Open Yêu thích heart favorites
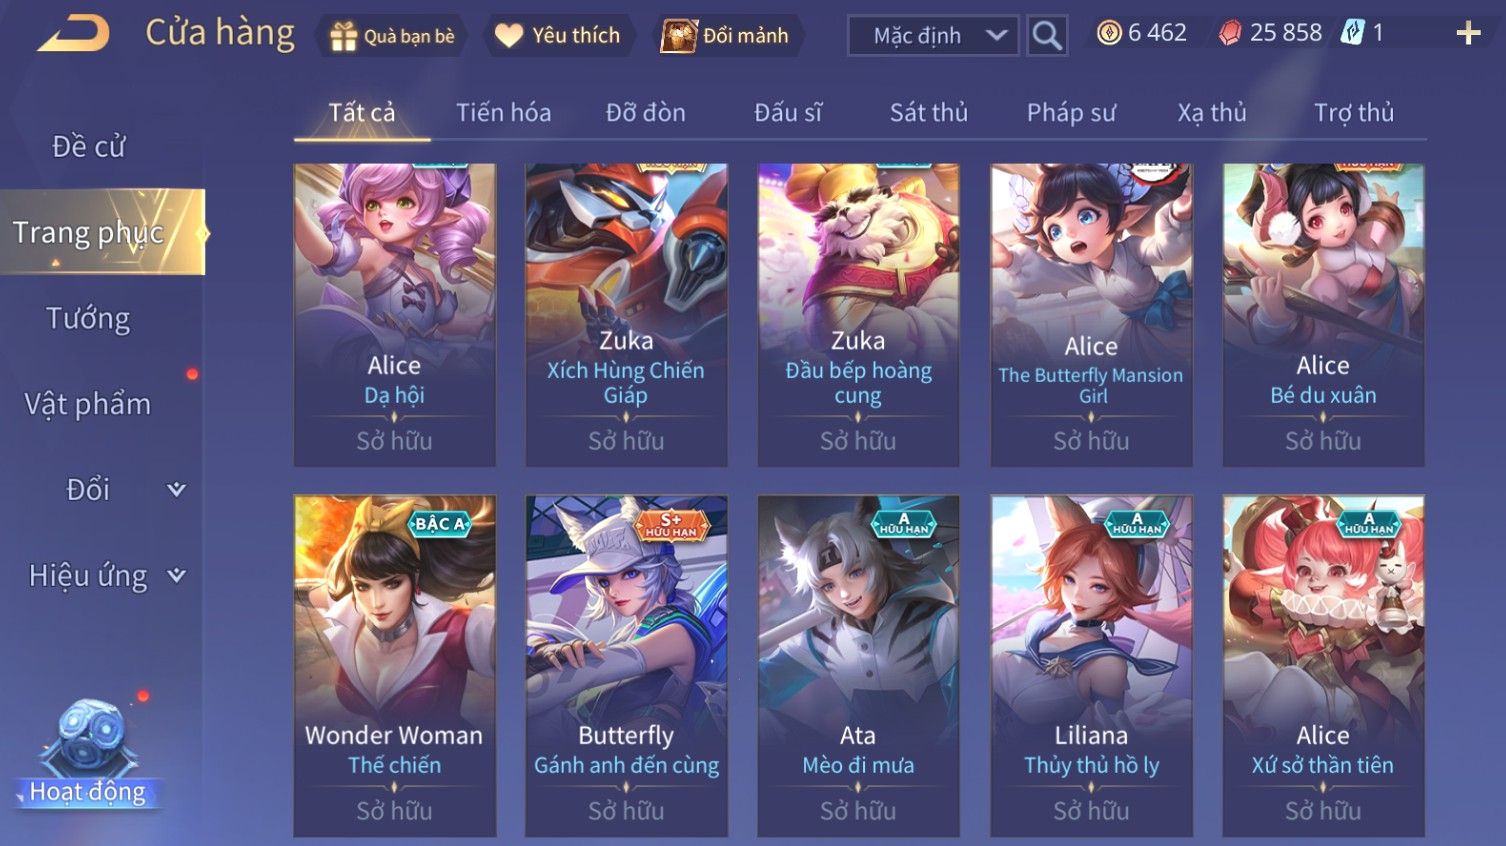Image resolution: width=1506 pixels, height=846 pixels. pos(509,36)
